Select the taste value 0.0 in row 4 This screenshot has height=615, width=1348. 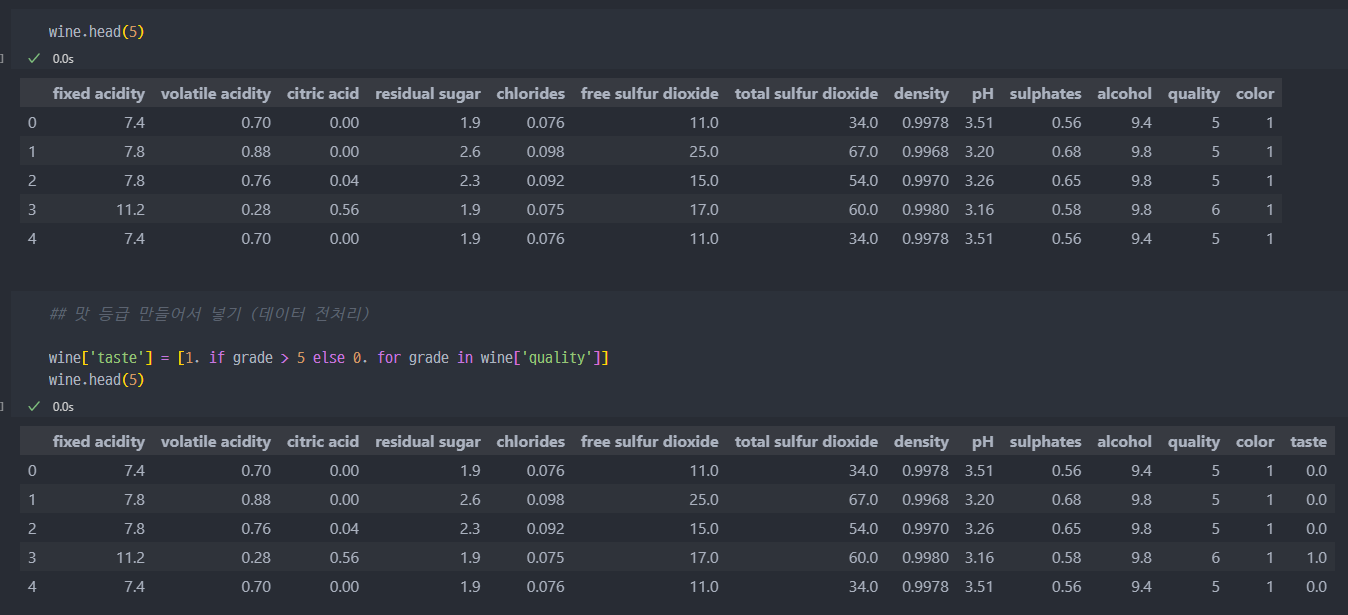point(1315,587)
